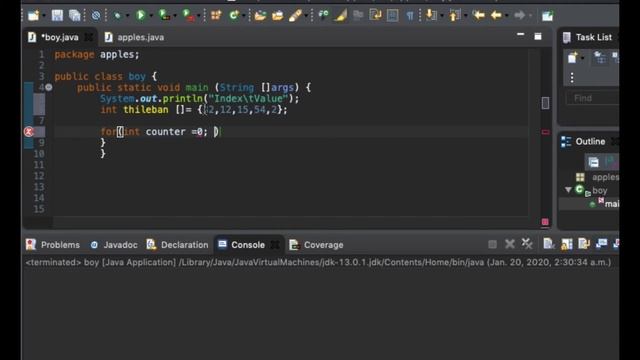
Task: Click the Open Task folder icon
Action: pos(277,16)
